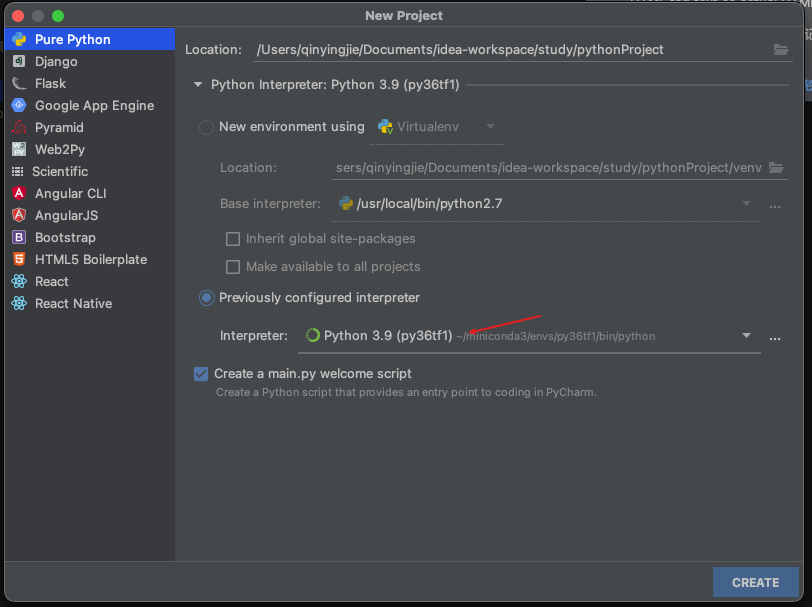Click the New Project window title

pos(404,16)
